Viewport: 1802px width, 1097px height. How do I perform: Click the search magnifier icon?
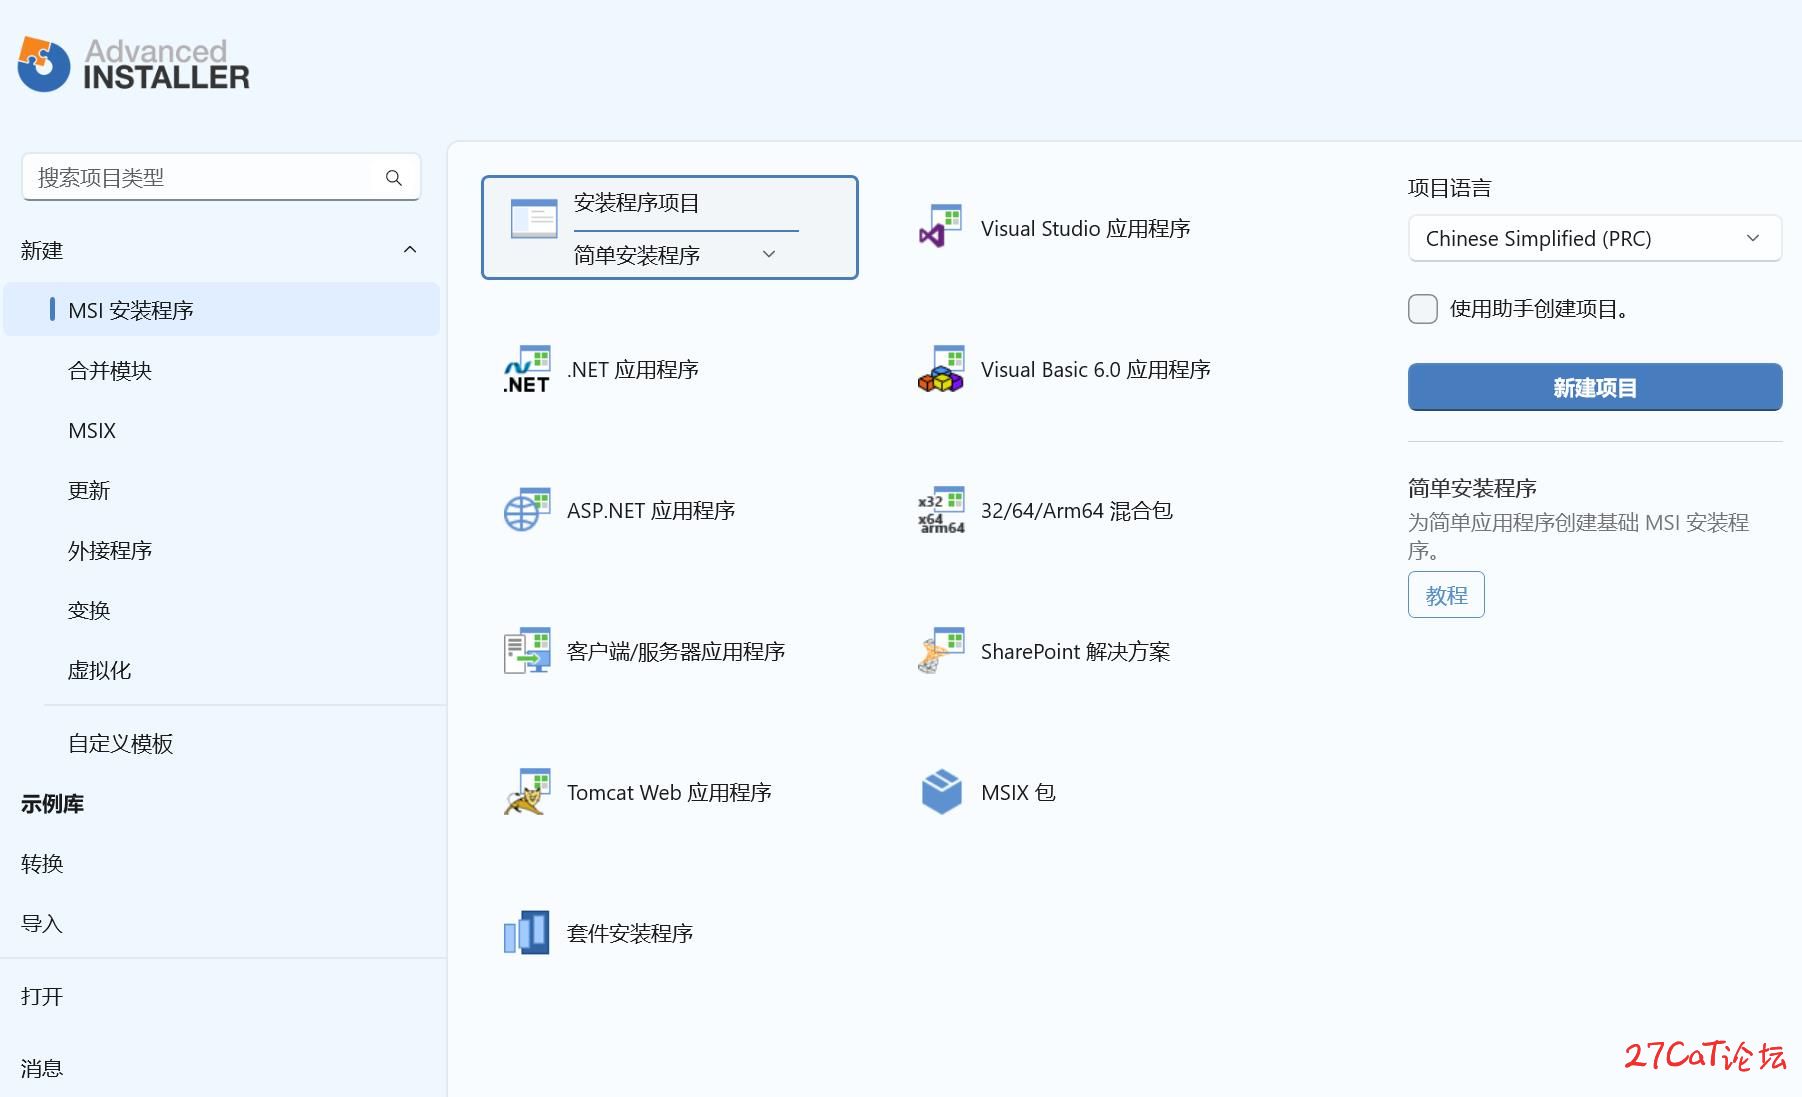point(394,178)
